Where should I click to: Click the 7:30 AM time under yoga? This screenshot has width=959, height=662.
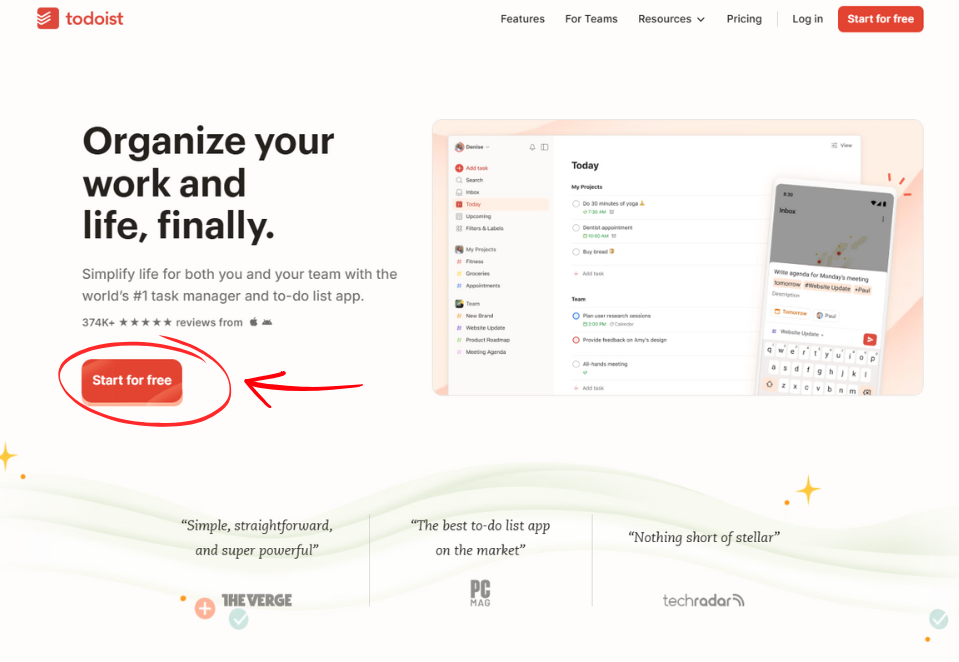click(x=594, y=212)
